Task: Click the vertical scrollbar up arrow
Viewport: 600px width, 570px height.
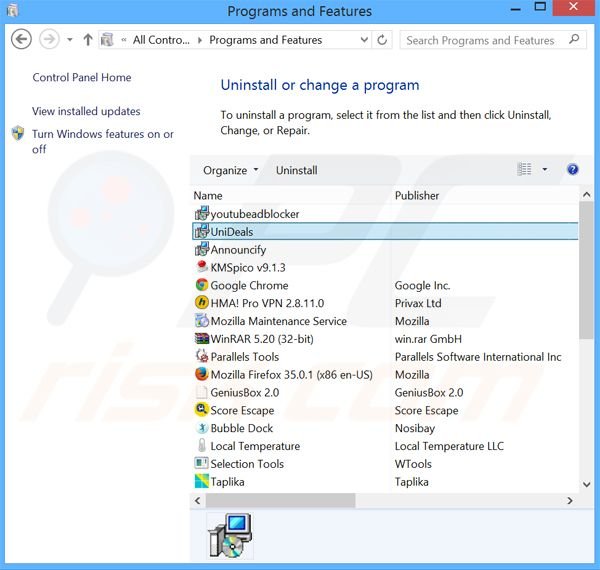Action: 586,195
